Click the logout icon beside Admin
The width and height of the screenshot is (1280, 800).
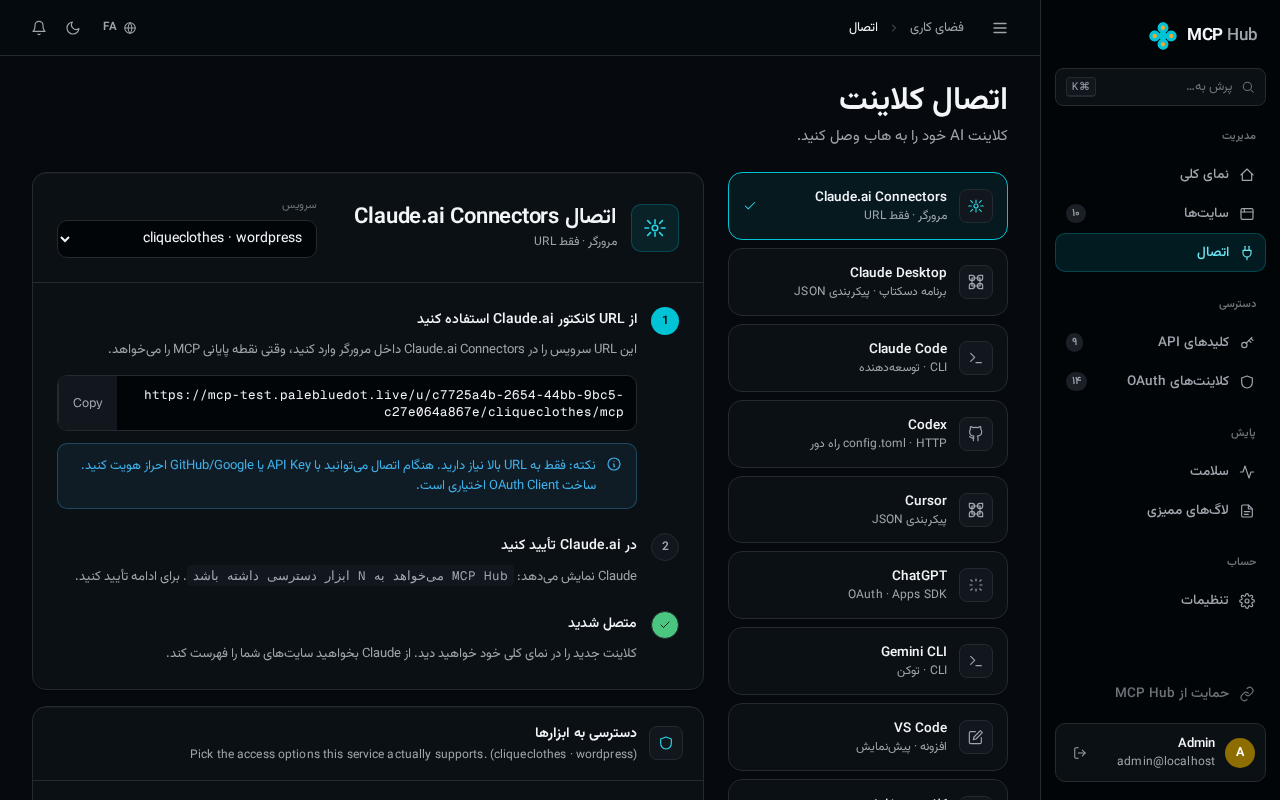tap(1080, 753)
